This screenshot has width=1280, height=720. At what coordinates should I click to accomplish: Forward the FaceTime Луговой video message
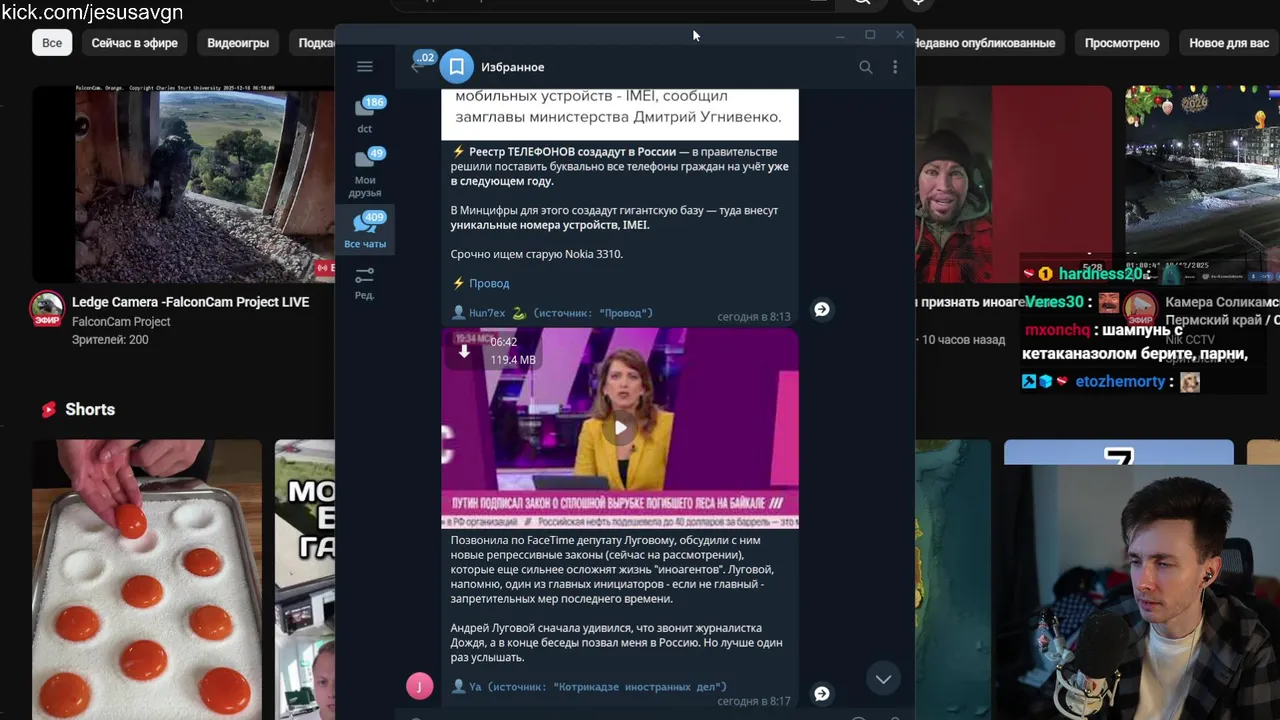[822, 694]
